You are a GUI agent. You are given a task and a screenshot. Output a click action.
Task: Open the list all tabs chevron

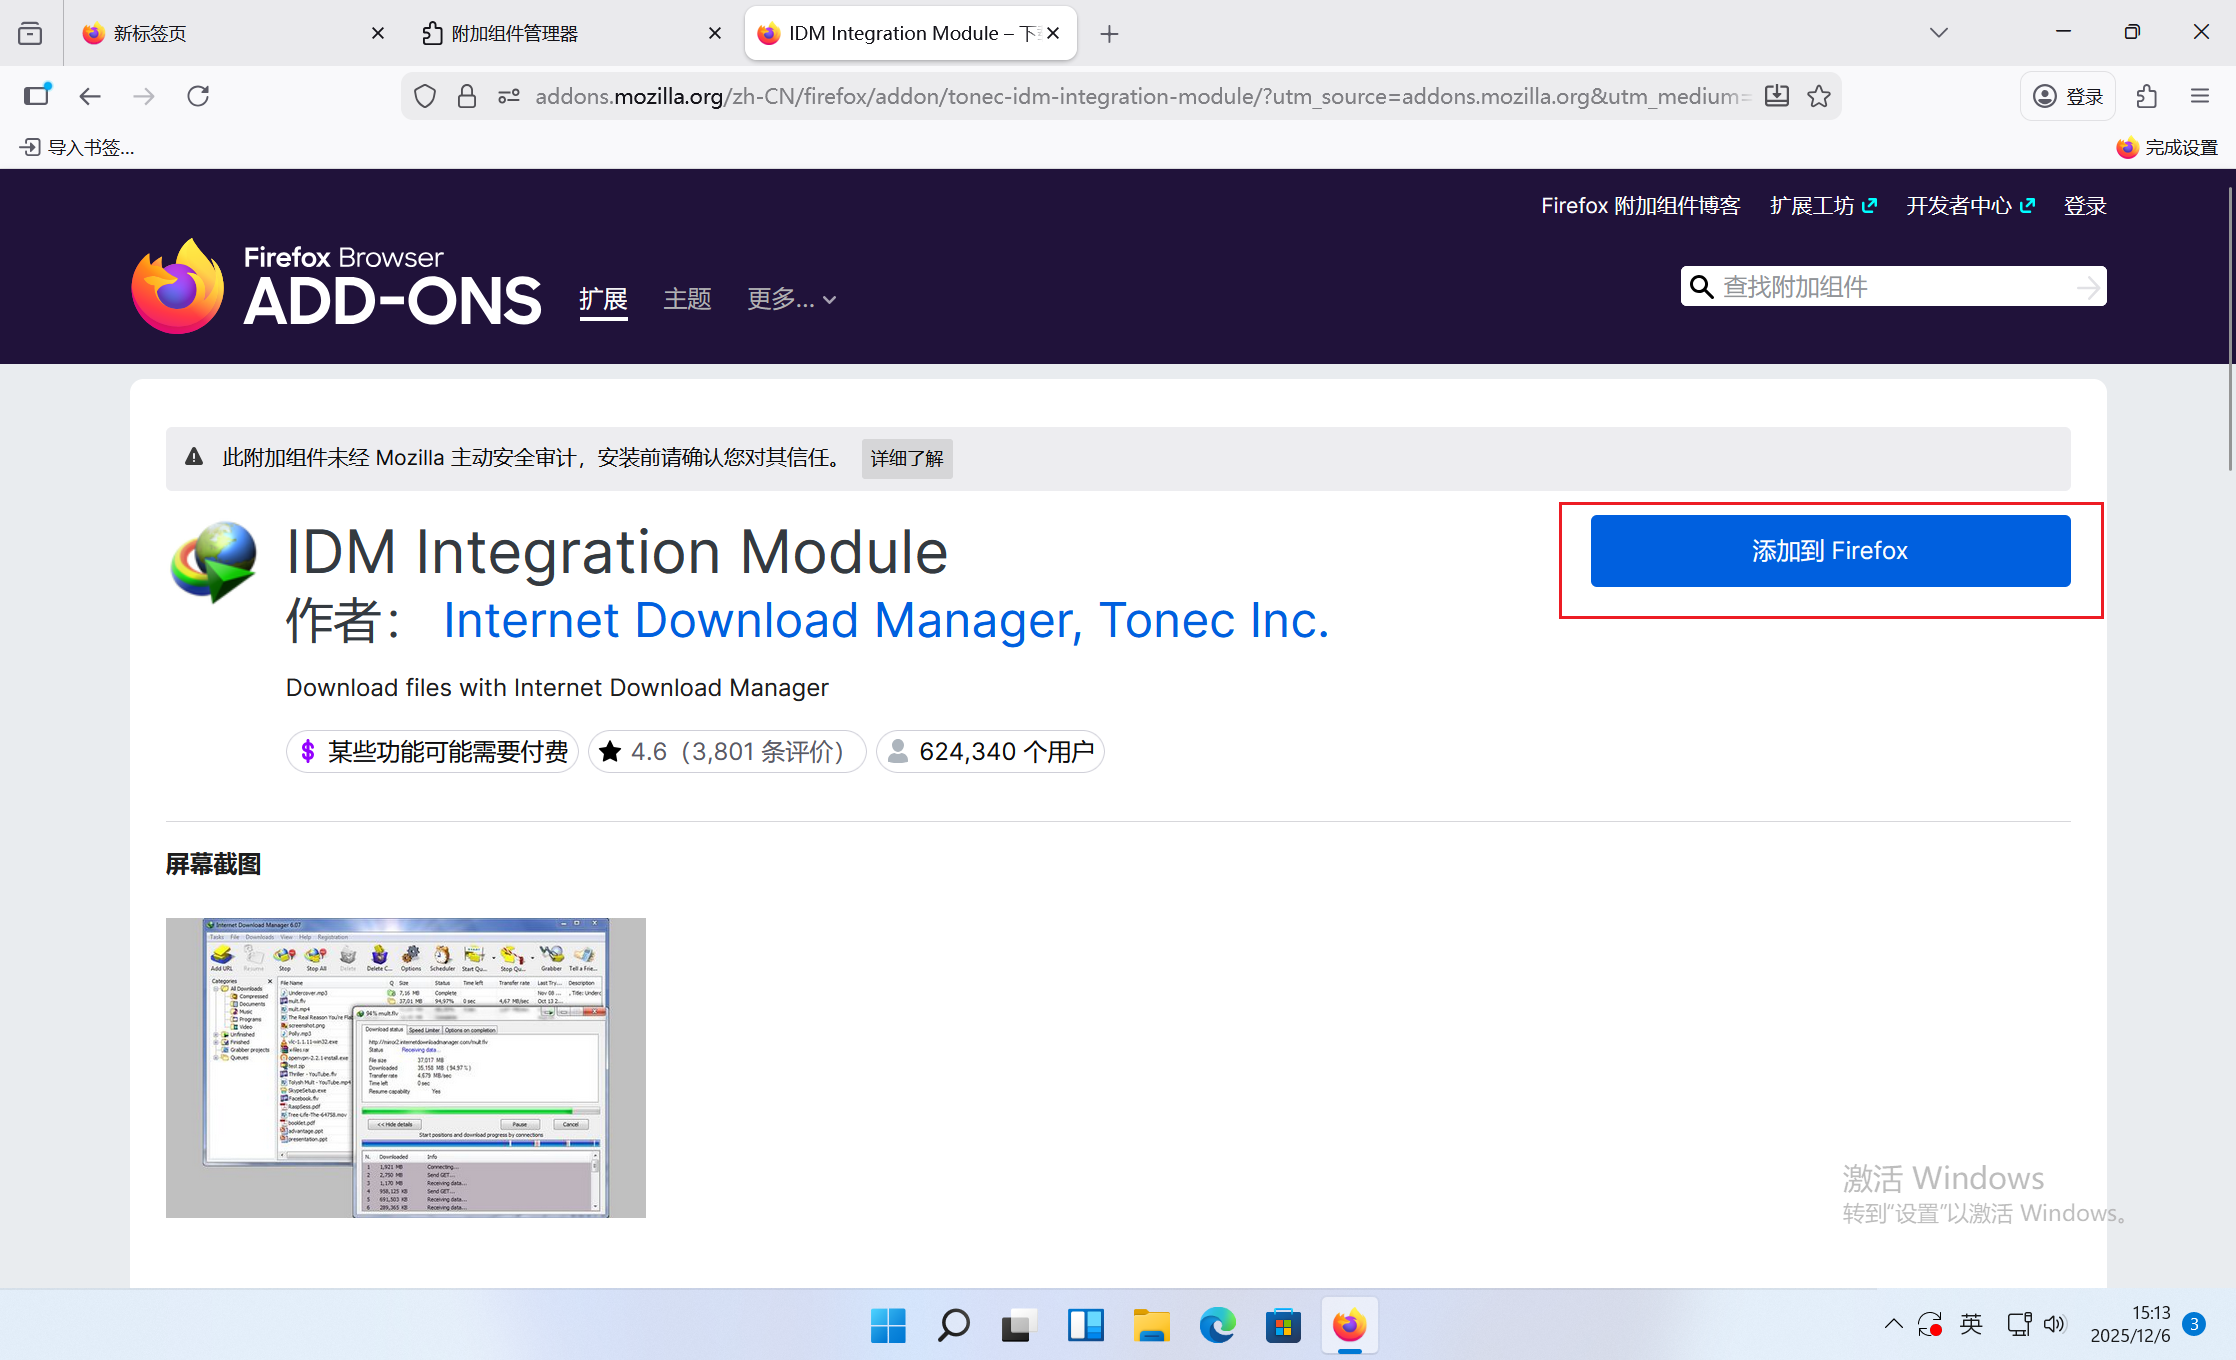1938,33
